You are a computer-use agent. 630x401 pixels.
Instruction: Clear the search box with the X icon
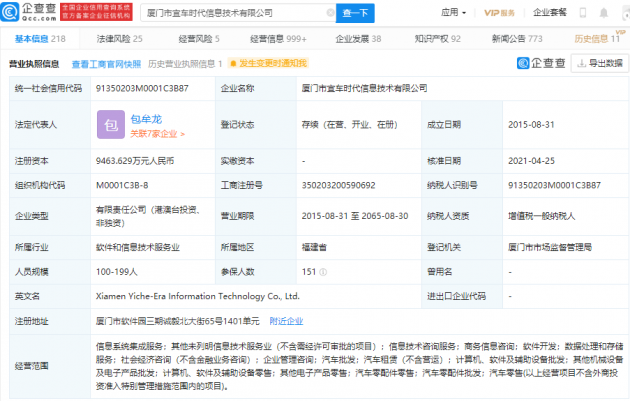coord(330,13)
